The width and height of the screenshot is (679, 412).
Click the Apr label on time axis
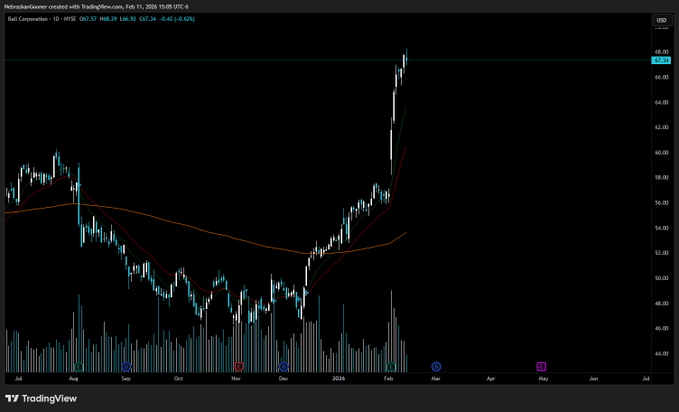[490, 380]
